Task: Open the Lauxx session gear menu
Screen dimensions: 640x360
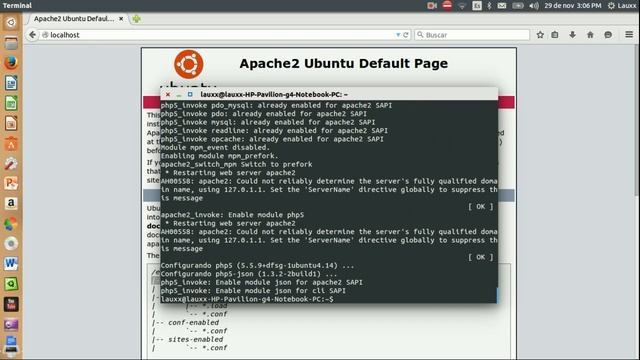Action: click(x=621, y=6)
